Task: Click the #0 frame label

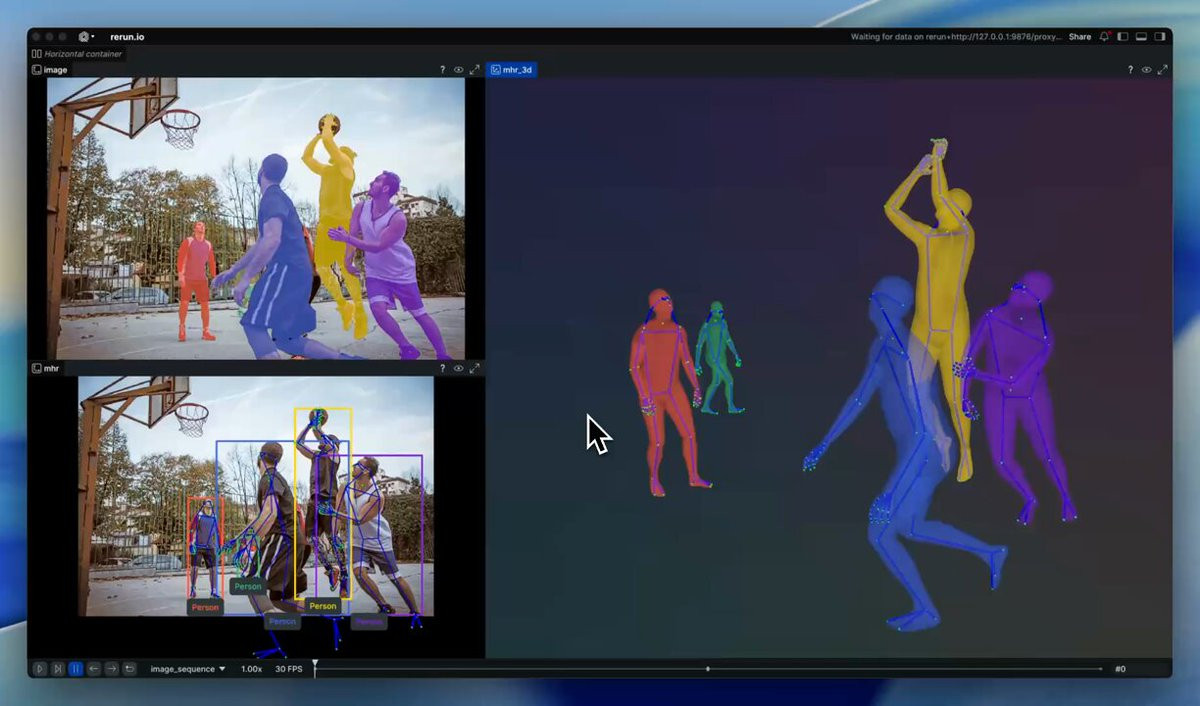Action: (x=1120, y=669)
